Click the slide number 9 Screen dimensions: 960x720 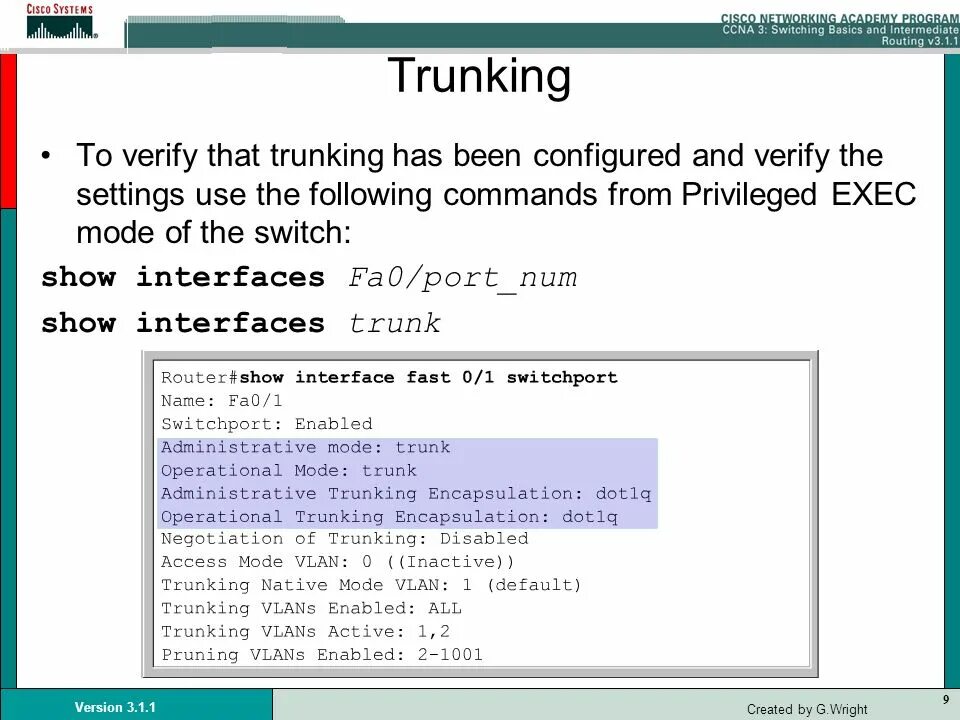pyautogui.click(x=946, y=700)
